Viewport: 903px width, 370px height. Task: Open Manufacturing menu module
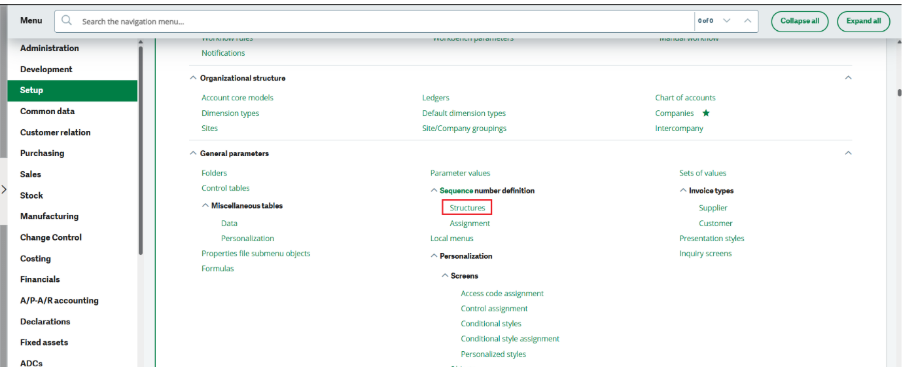pyautogui.click(x=49, y=216)
